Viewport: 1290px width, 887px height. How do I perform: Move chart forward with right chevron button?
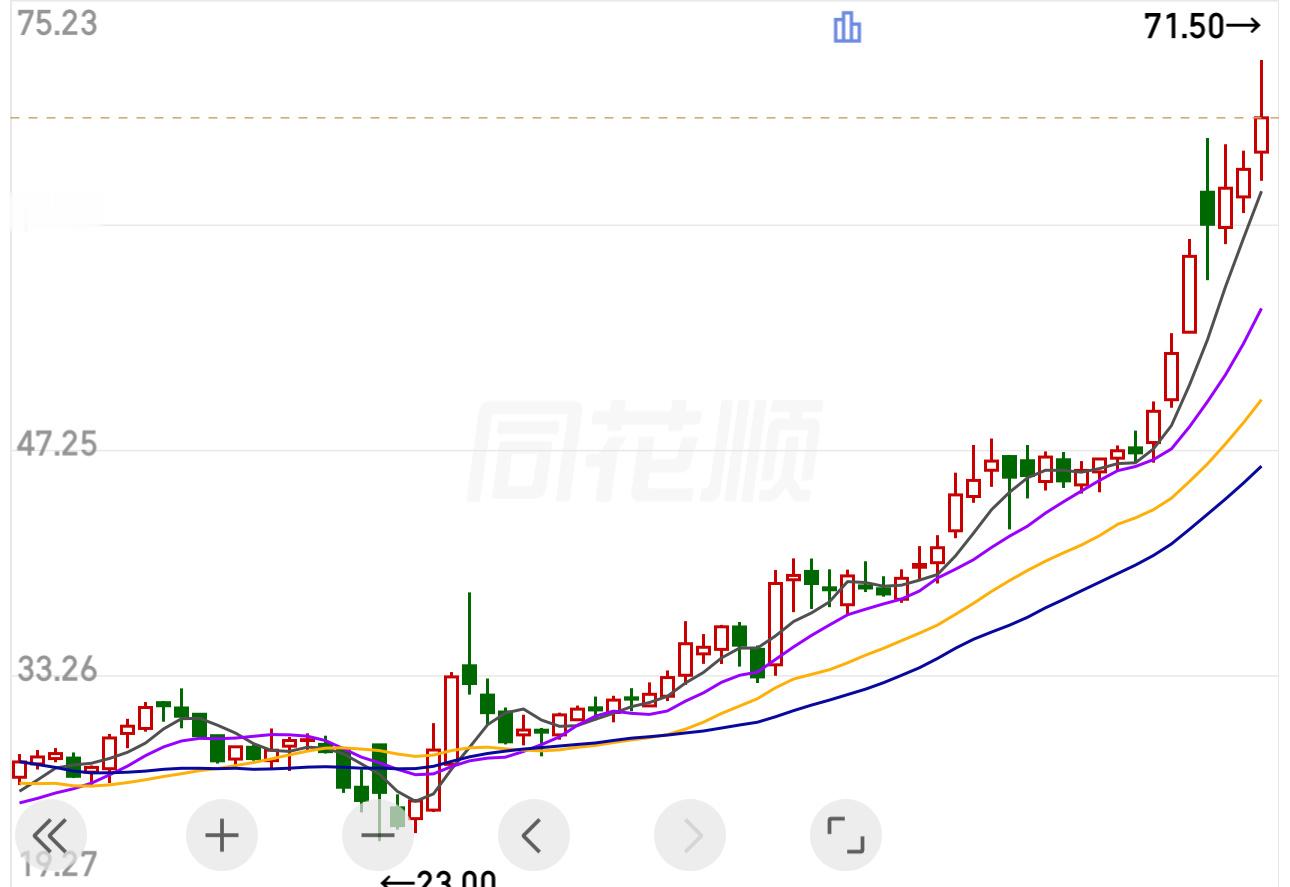[690, 834]
